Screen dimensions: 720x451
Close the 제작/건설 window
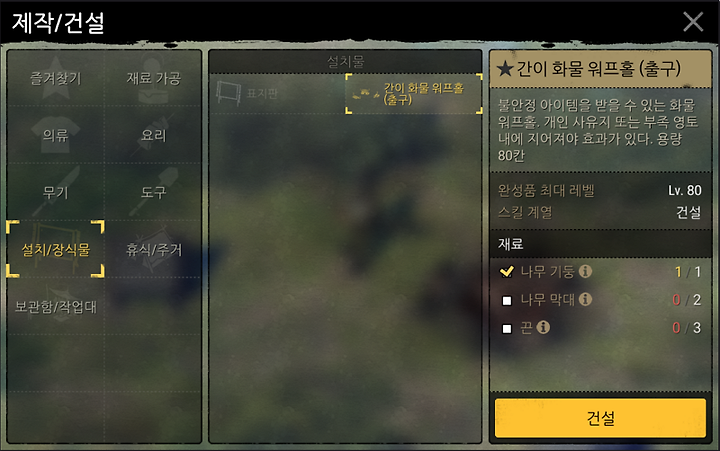tap(693, 22)
